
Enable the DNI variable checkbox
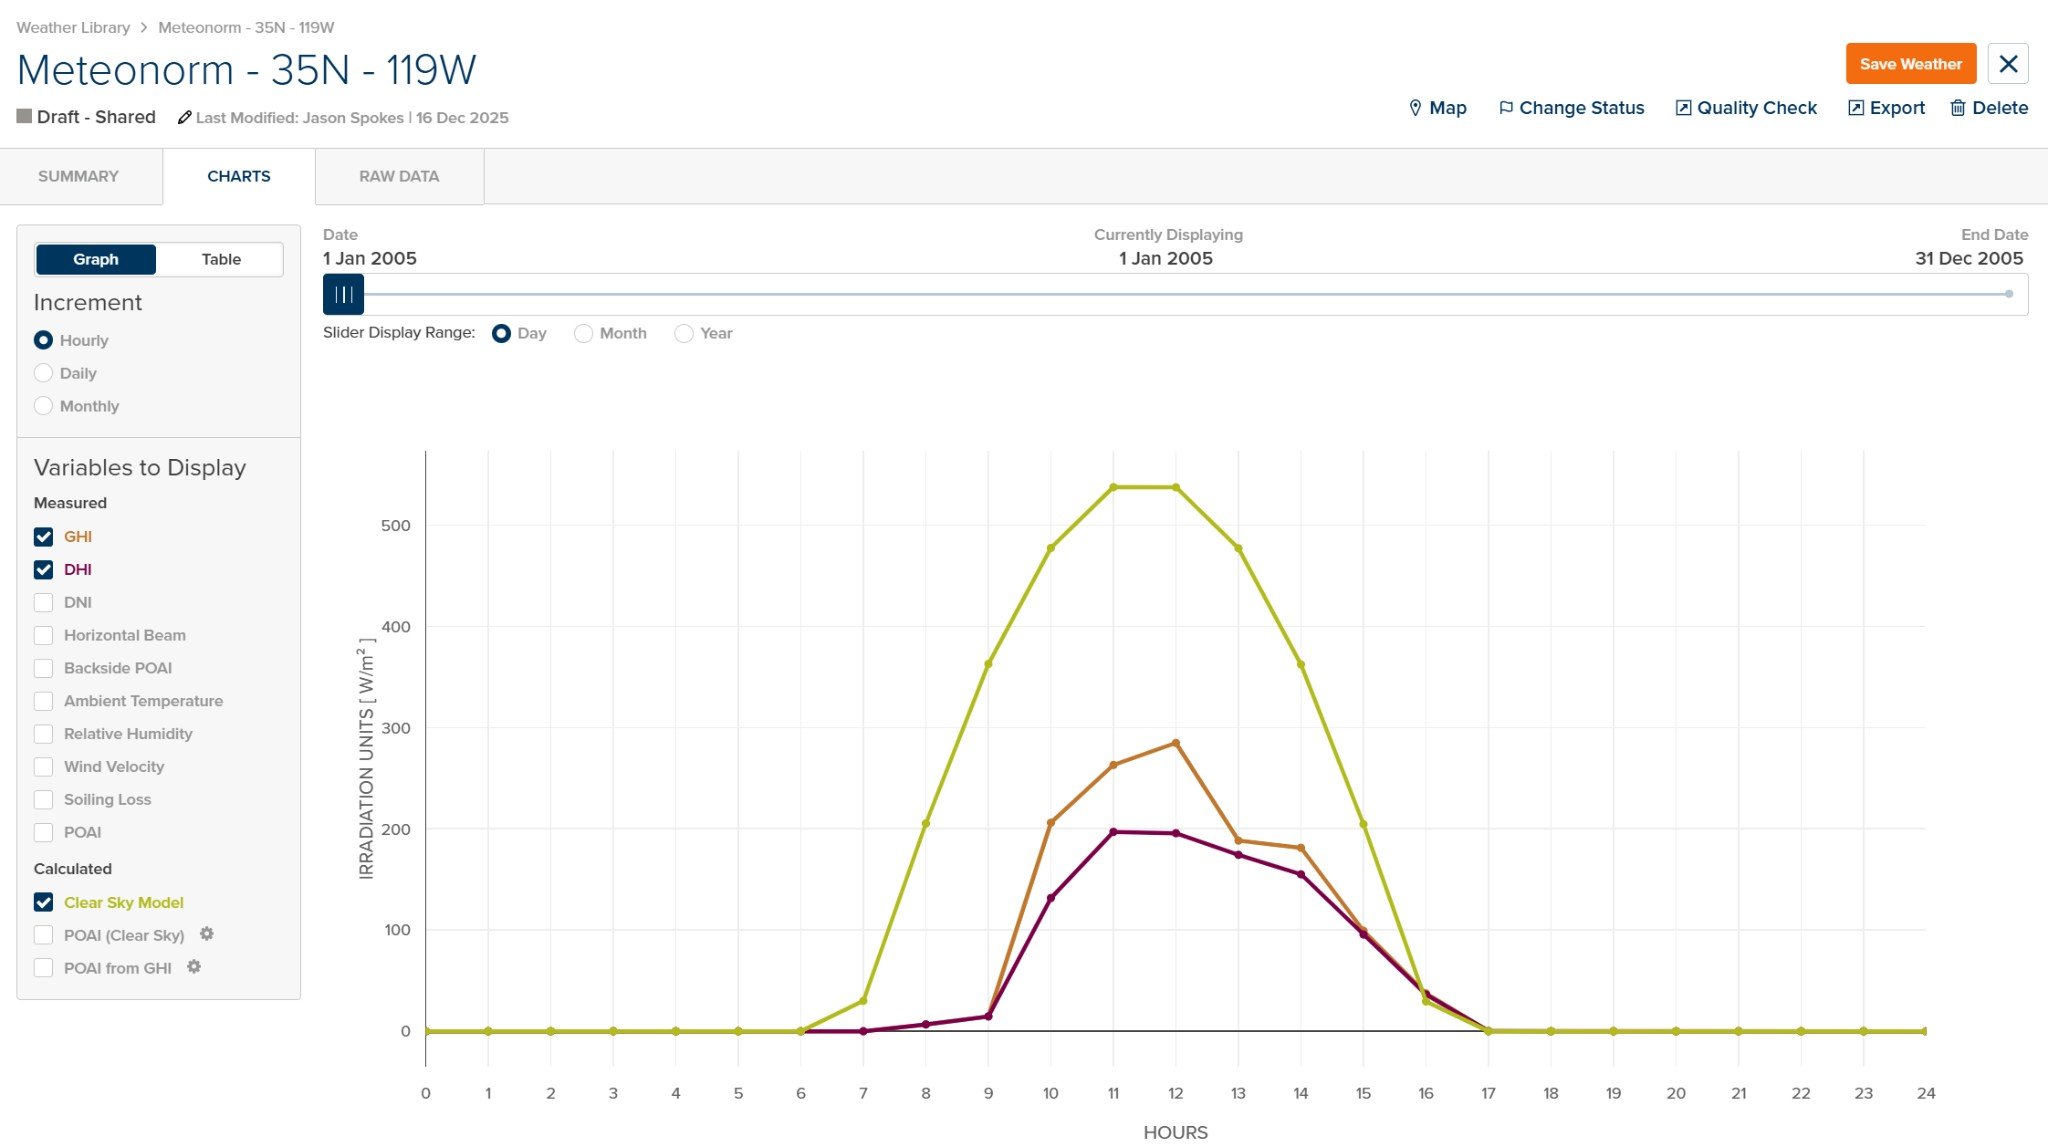(x=43, y=603)
